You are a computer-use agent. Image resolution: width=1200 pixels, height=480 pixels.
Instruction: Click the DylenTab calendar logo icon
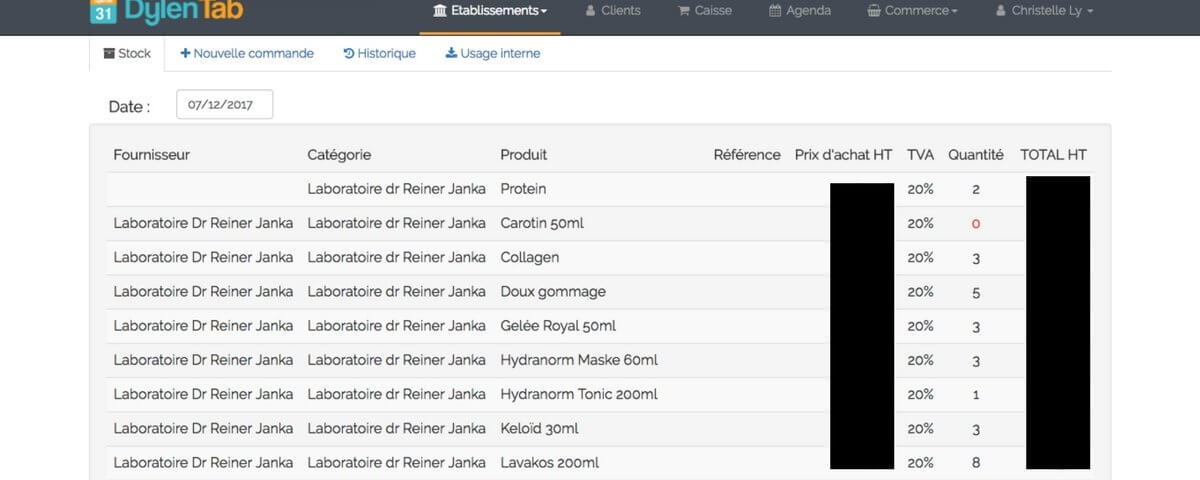(x=102, y=11)
